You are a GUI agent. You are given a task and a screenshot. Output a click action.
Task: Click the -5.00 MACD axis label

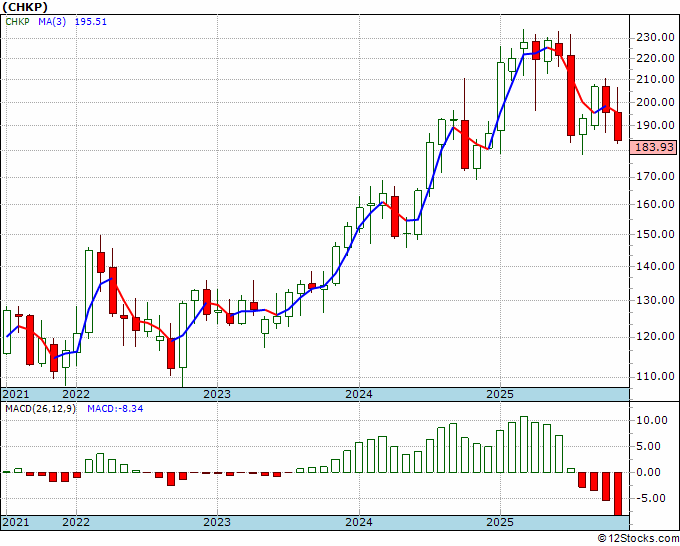(x=652, y=498)
